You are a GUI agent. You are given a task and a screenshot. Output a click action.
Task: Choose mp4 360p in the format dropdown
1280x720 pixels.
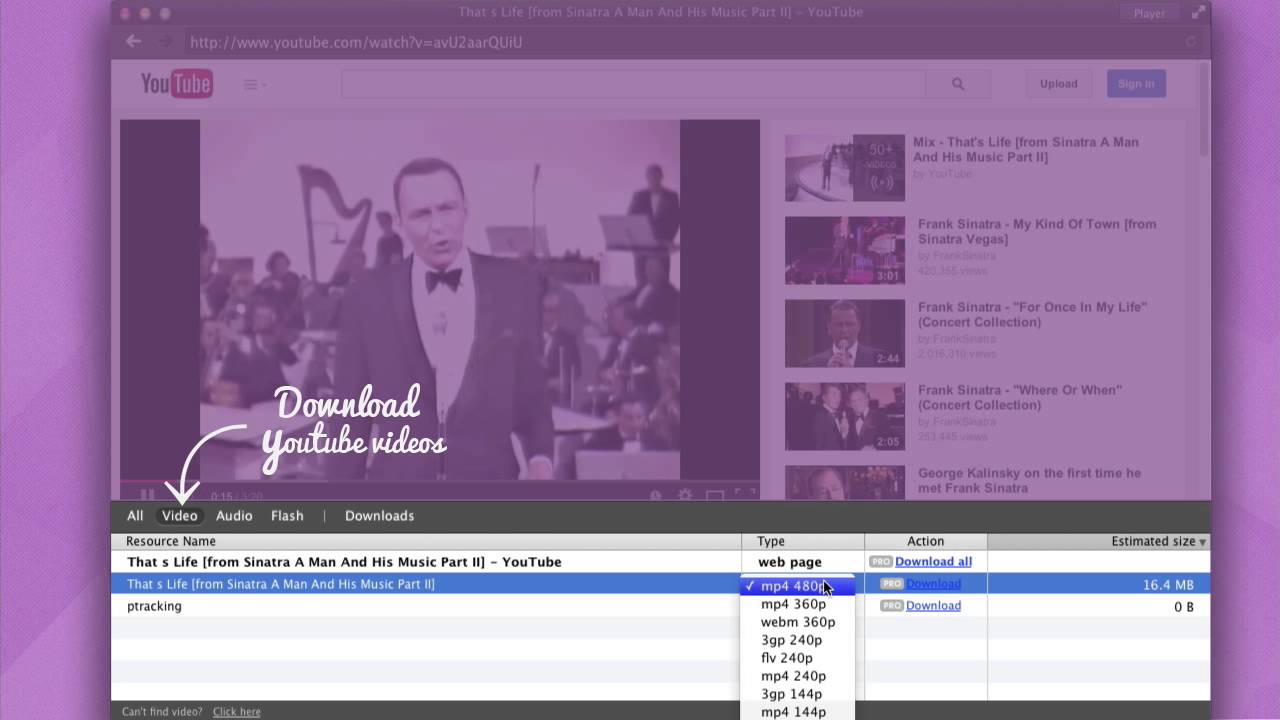coord(797,604)
